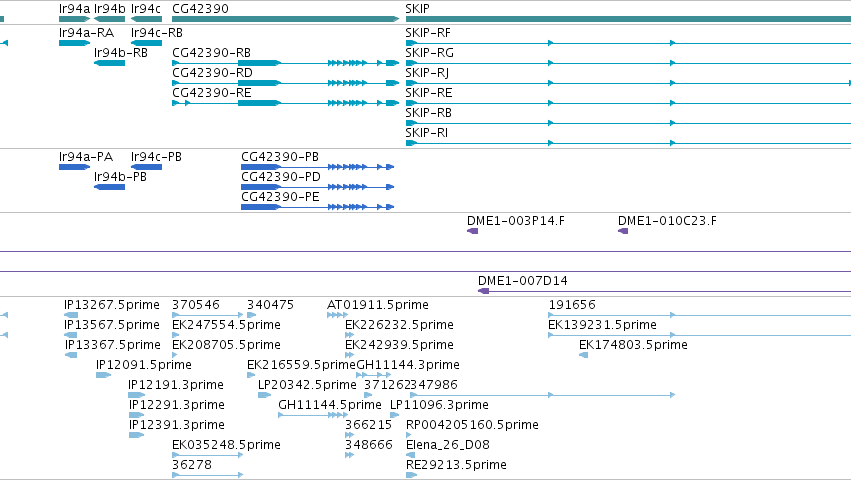Select transcript Ir94c-RB

coord(146,43)
